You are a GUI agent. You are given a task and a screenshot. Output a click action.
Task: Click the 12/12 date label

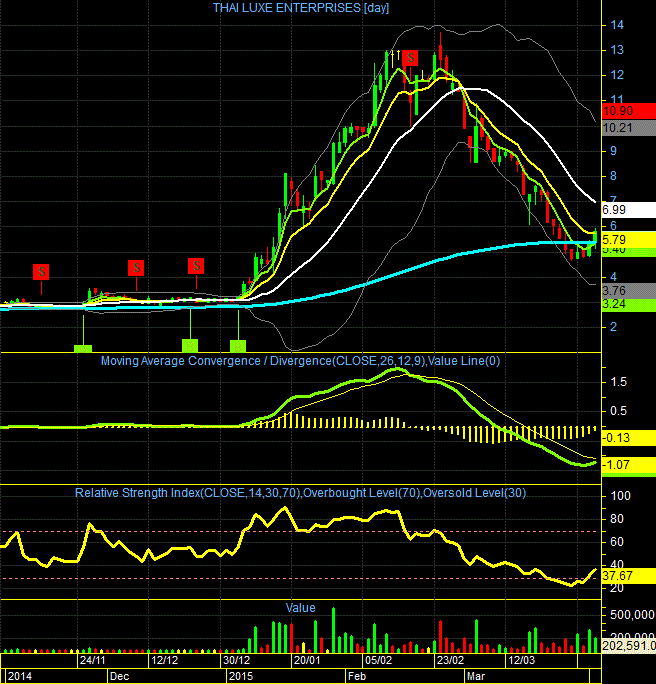point(164,660)
